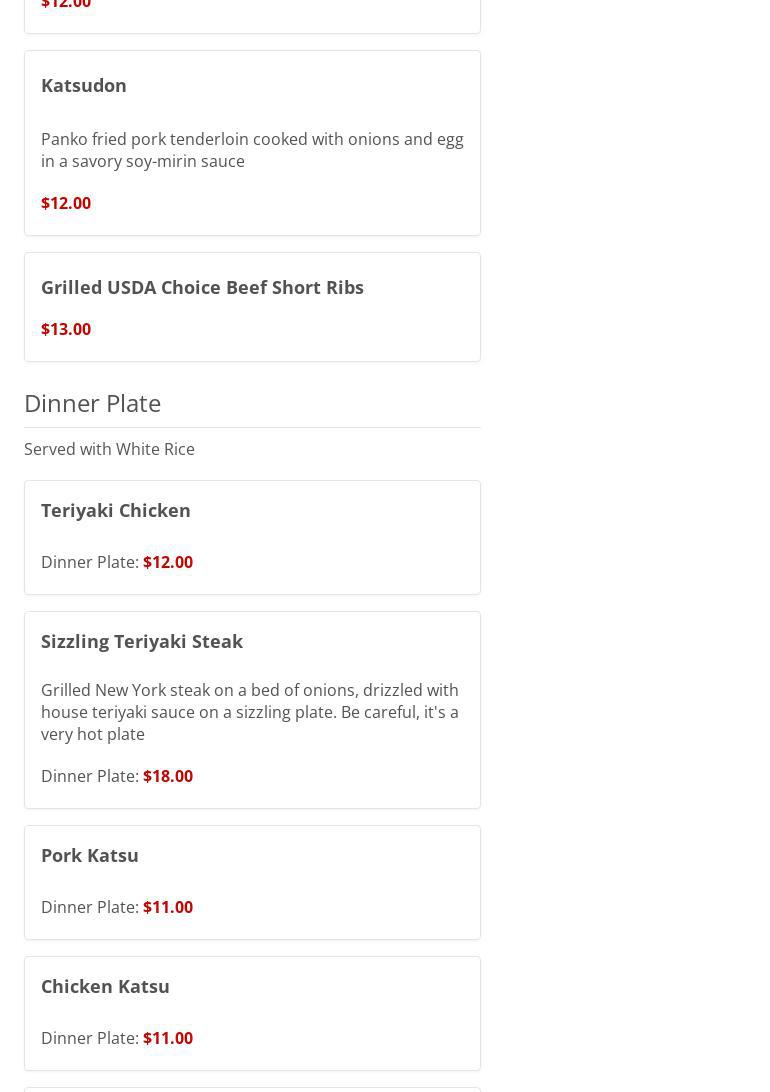Select the Pork Katsu $11.00 price
Image resolution: width=770 pixels, height=1092 pixels.
coord(168,907)
